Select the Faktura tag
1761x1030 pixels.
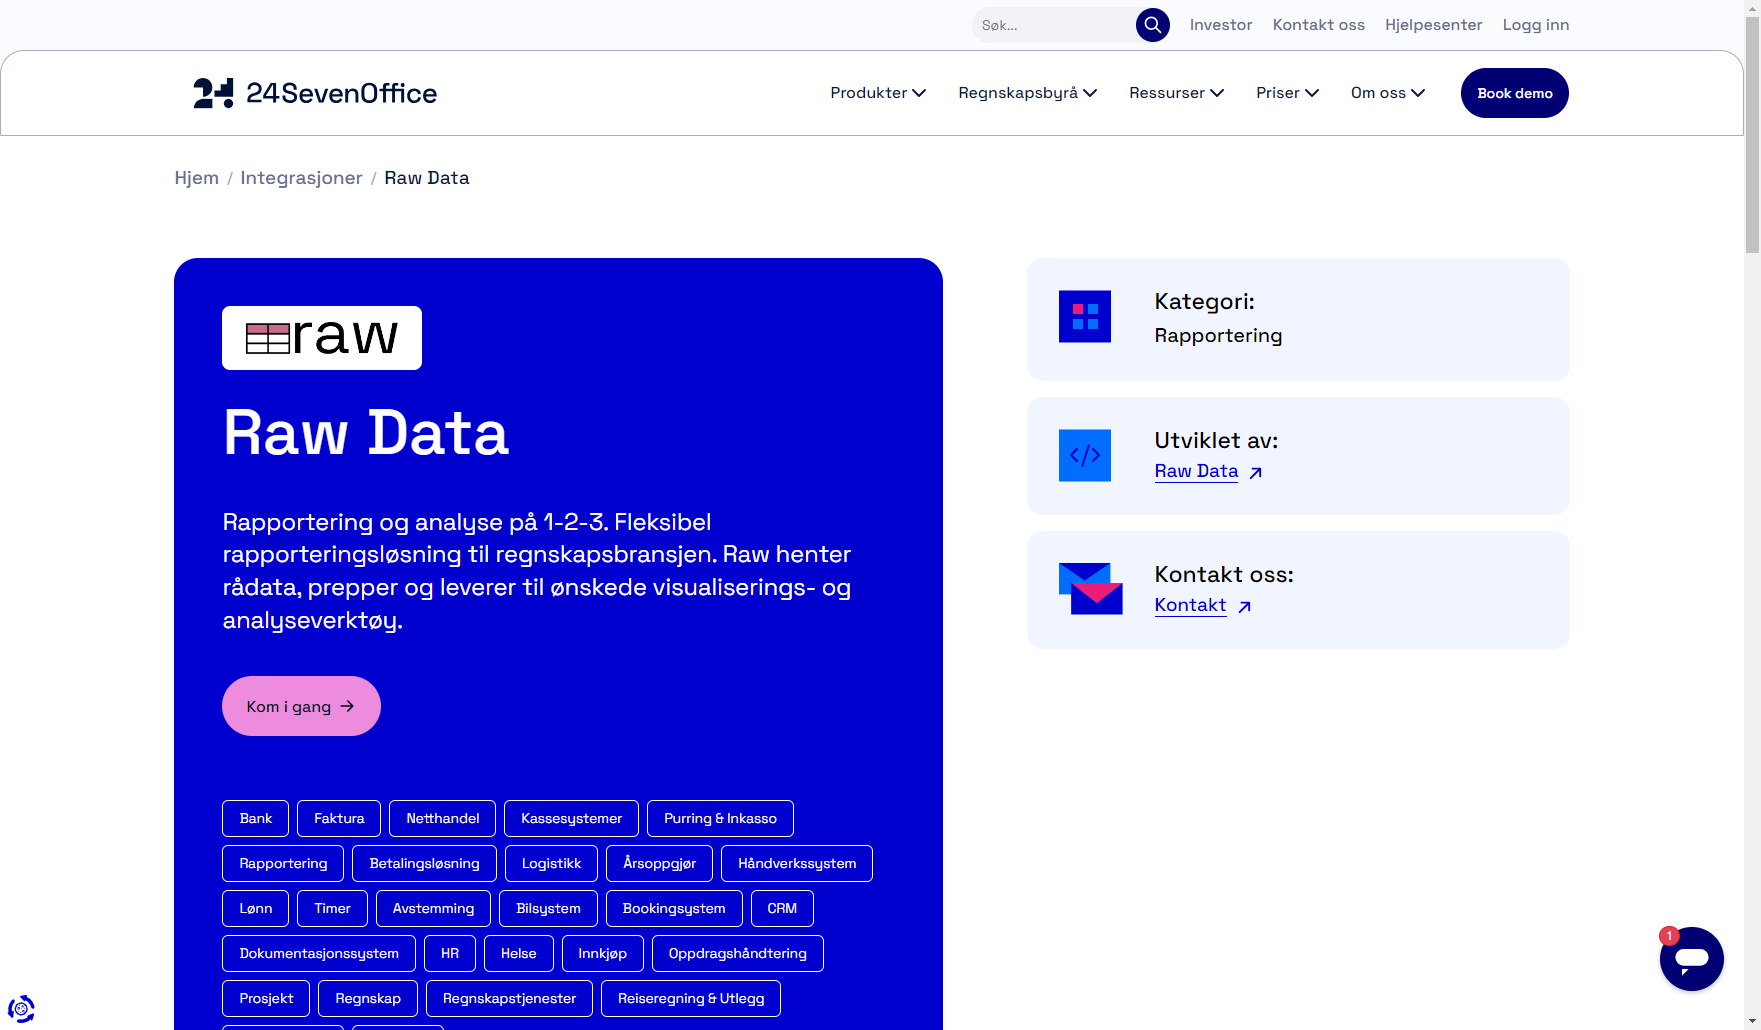tap(339, 818)
